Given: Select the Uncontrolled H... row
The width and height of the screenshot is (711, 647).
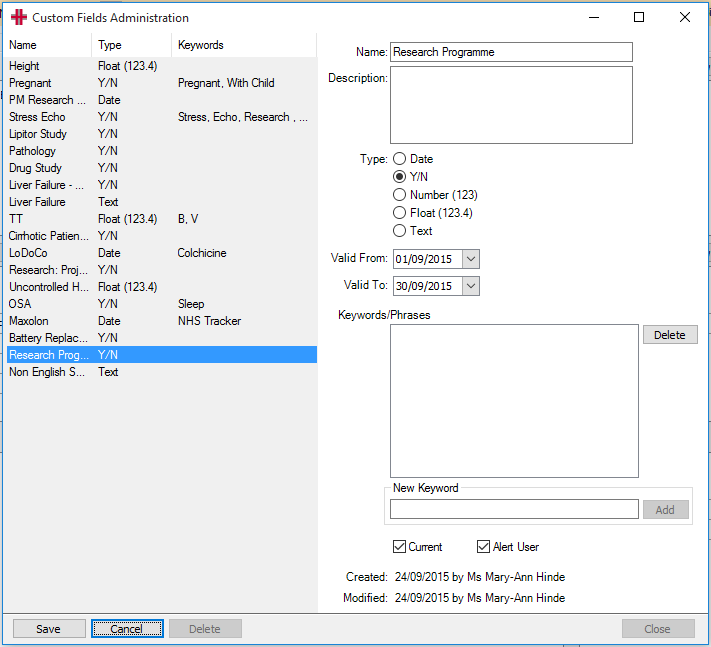Looking at the screenshot, I should pos(161,287).
